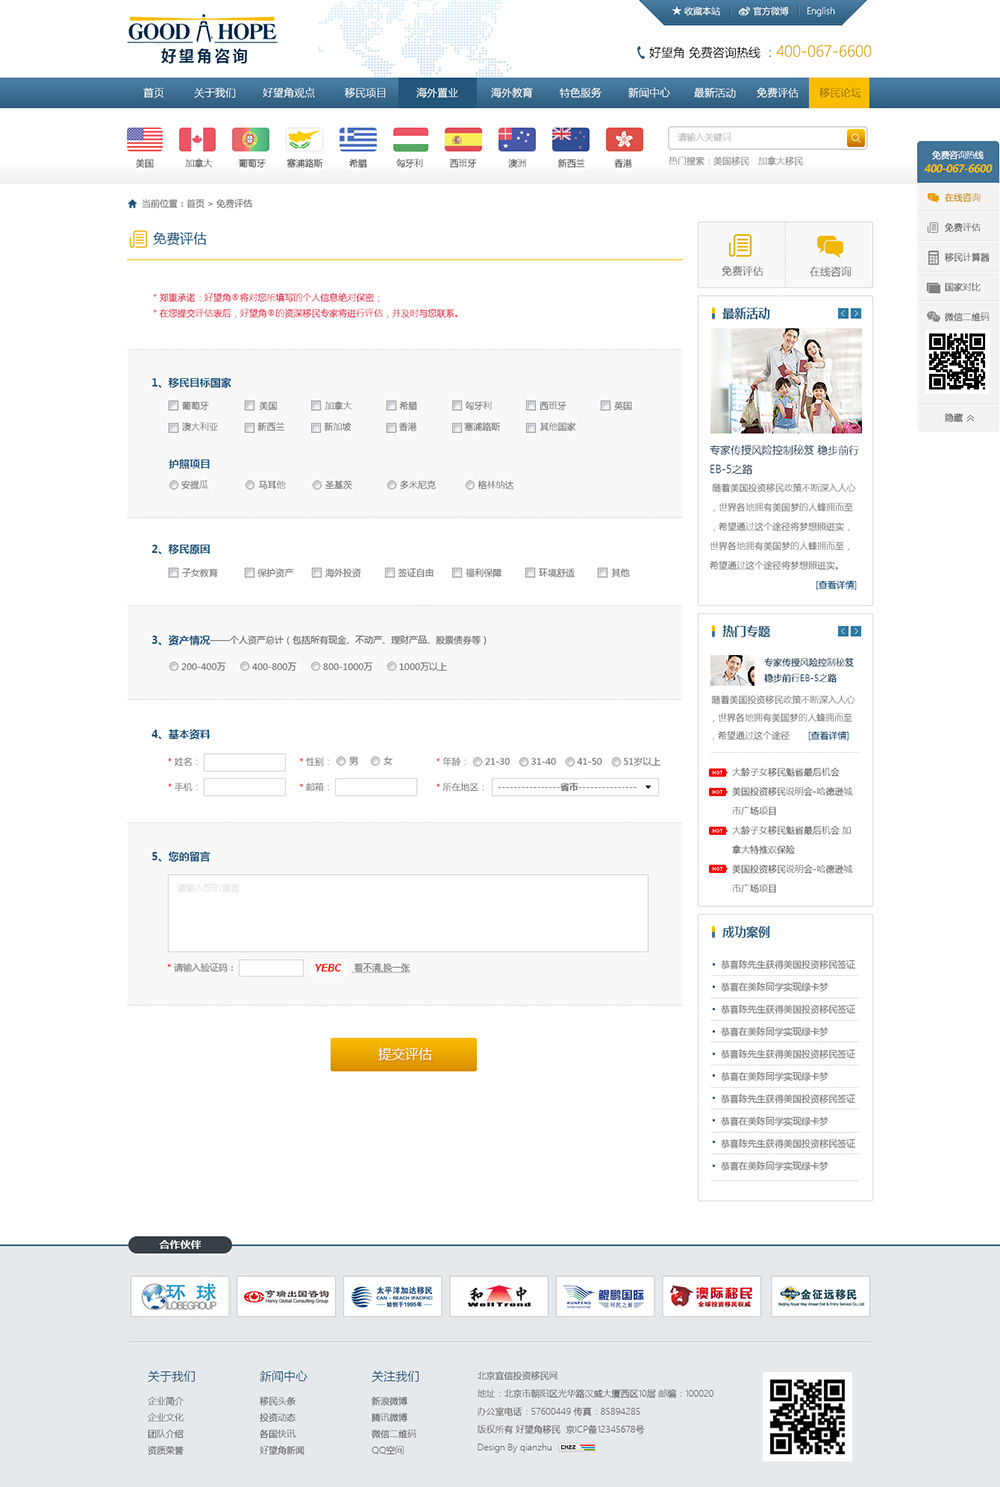This screenshot has height=1487, width=1000.
Task: Click previous arrow in 热门专题 panel
Action: coord(843,632)
